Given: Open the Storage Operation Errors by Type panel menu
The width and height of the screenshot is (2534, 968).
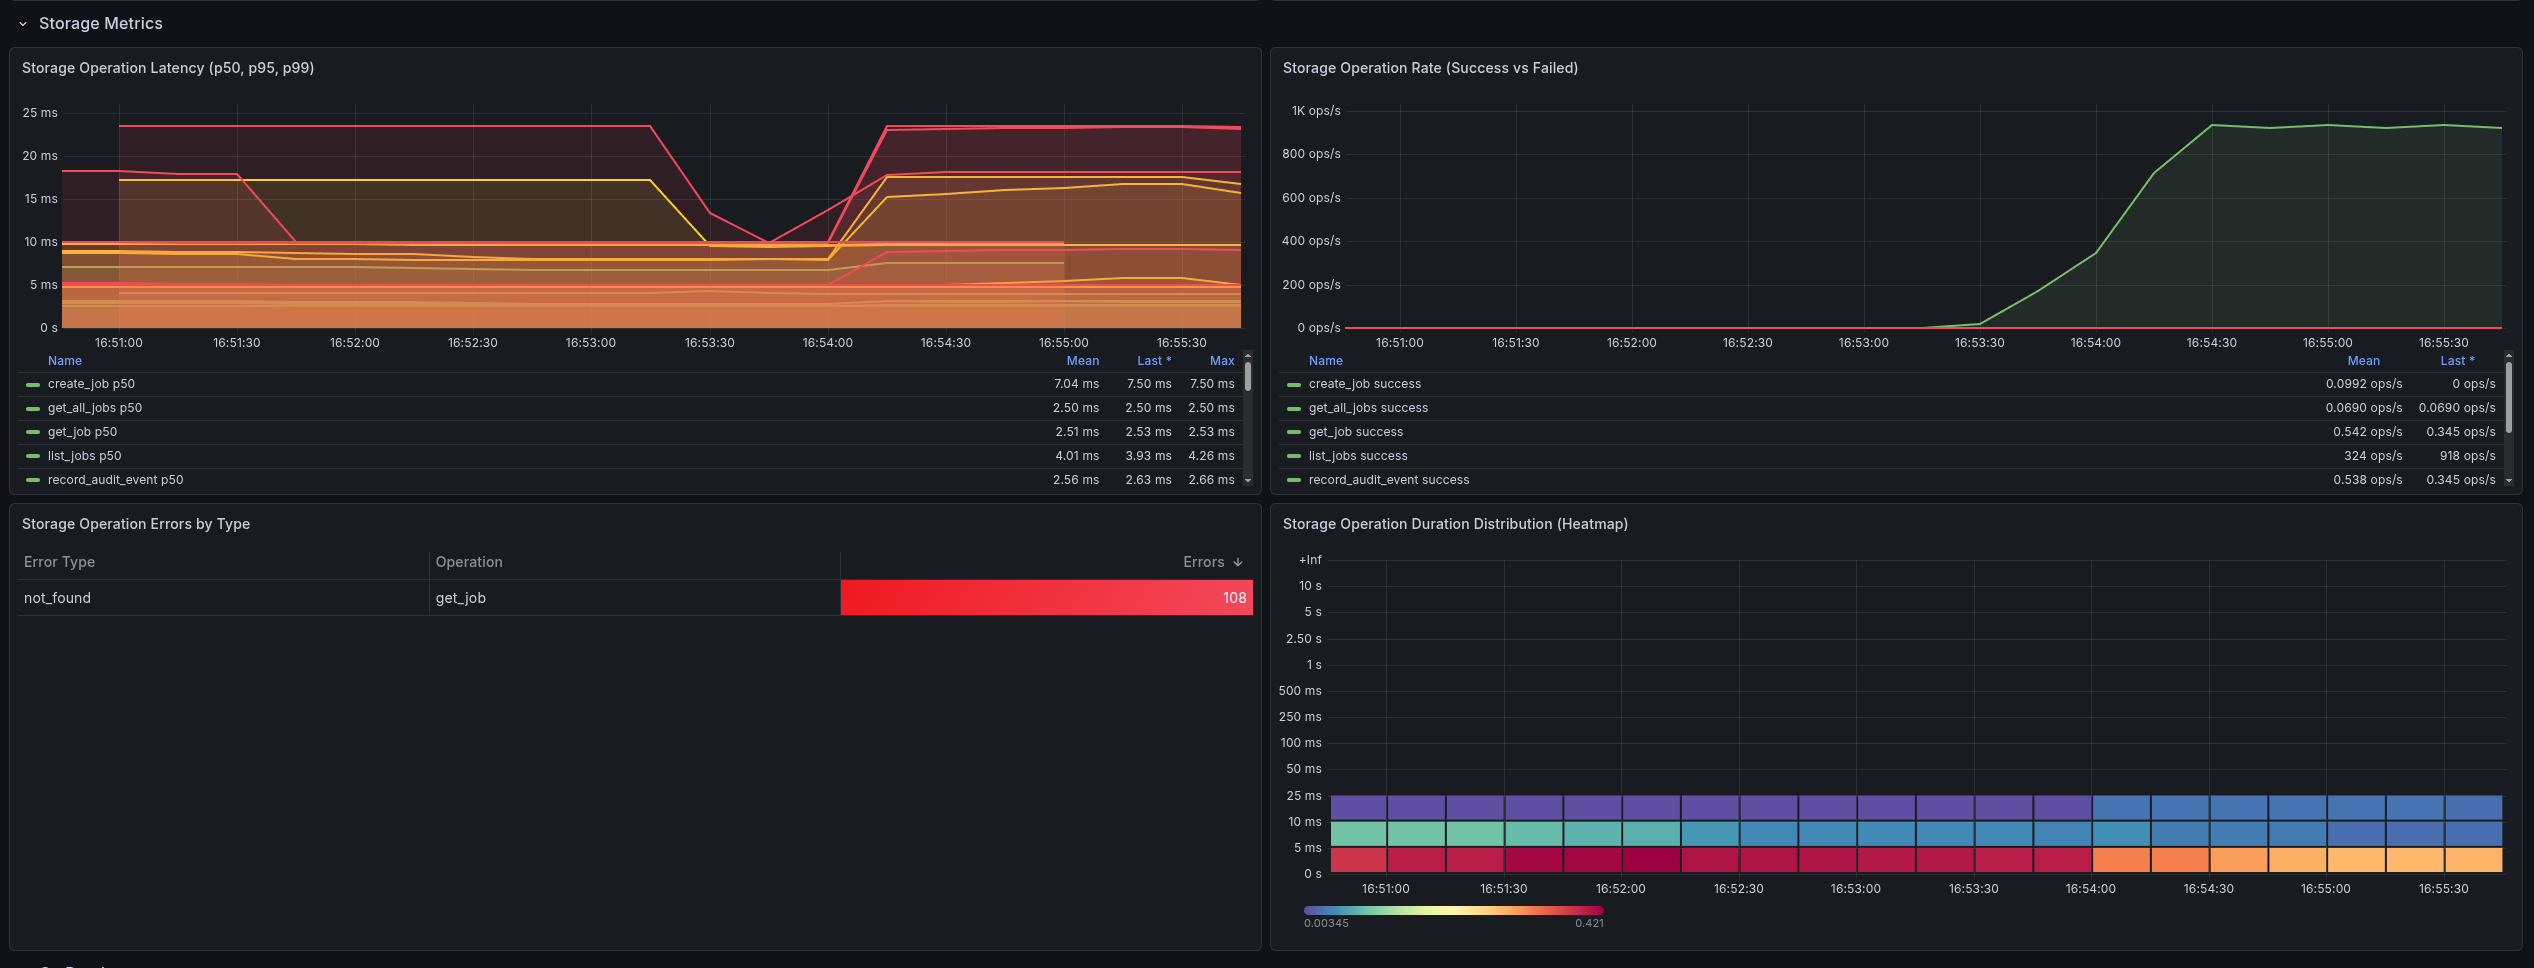Looking at the screenshot, I should [136, 524].
